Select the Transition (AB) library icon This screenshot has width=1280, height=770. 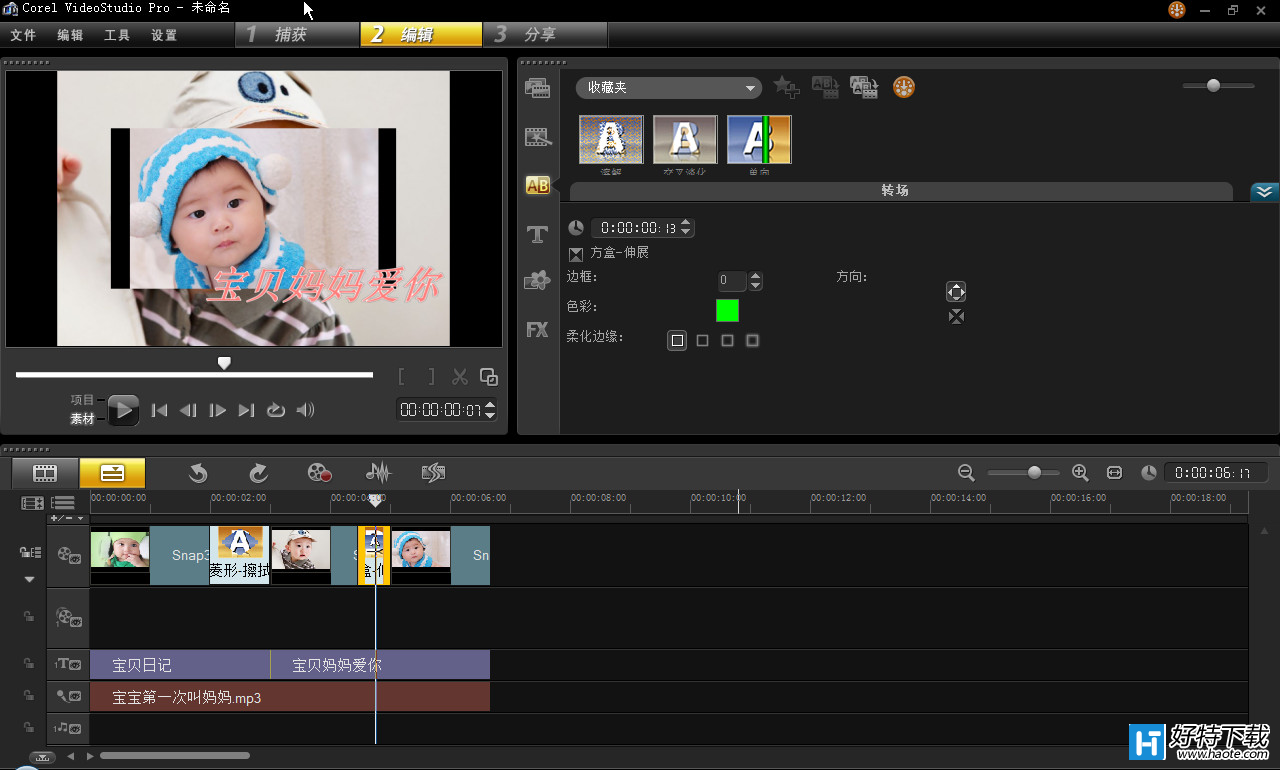coord(538,185)
